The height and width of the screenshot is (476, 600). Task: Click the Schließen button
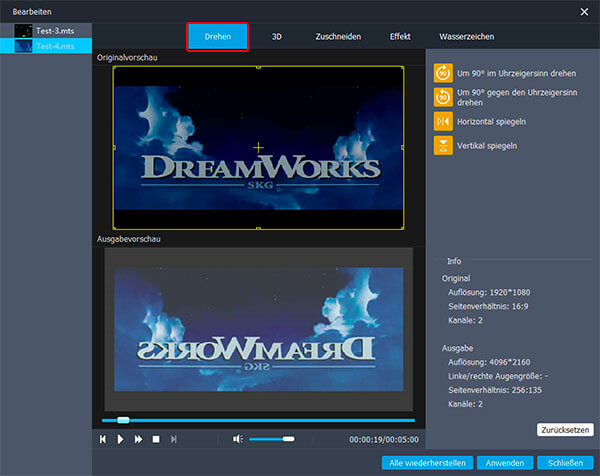point(565,463)
